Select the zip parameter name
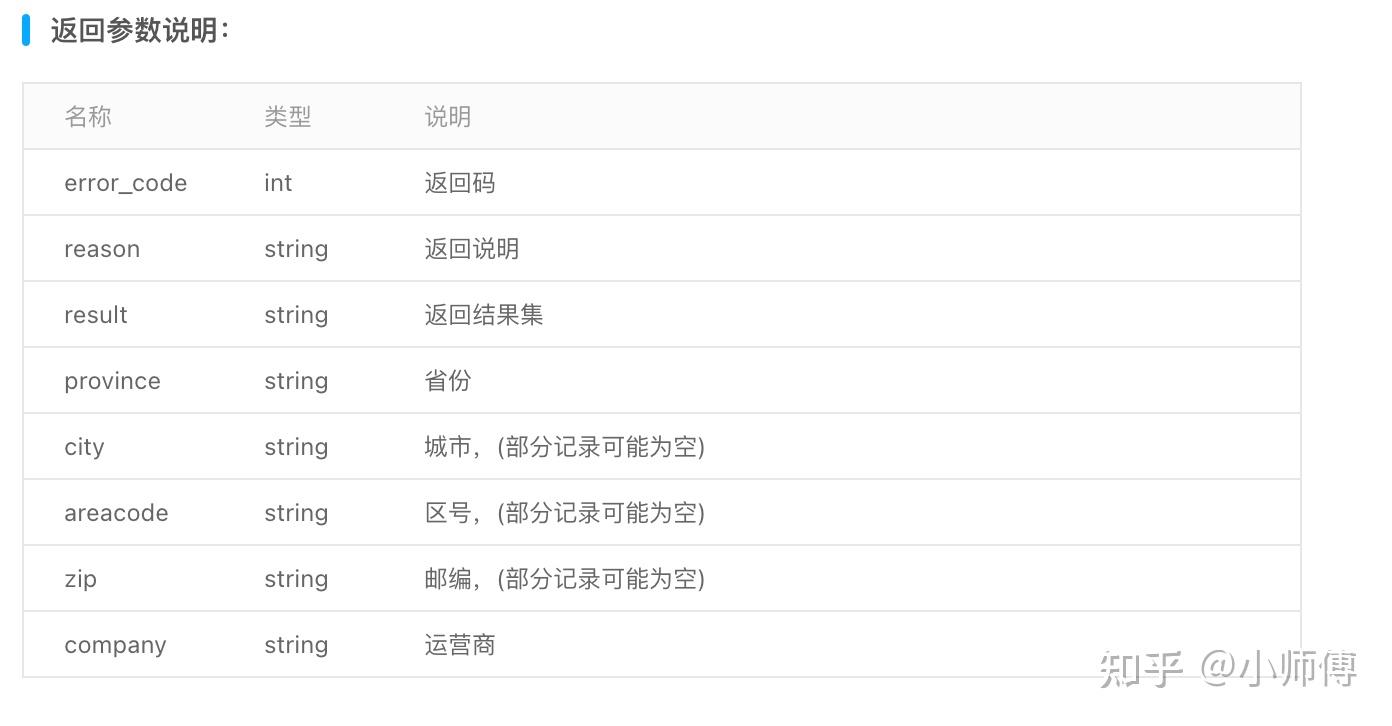Image resolution: width=1392 pixels, height=726 pixels. coord(80,579)
